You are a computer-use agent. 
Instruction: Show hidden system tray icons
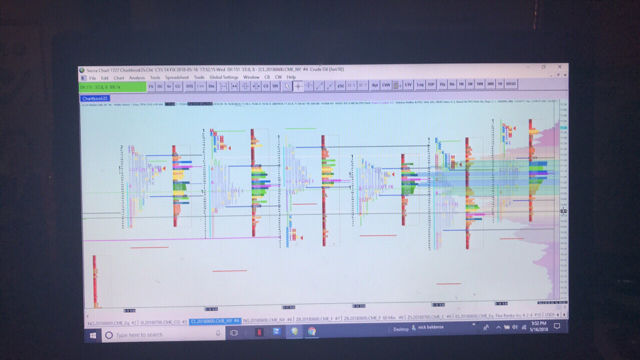point(498,327)
